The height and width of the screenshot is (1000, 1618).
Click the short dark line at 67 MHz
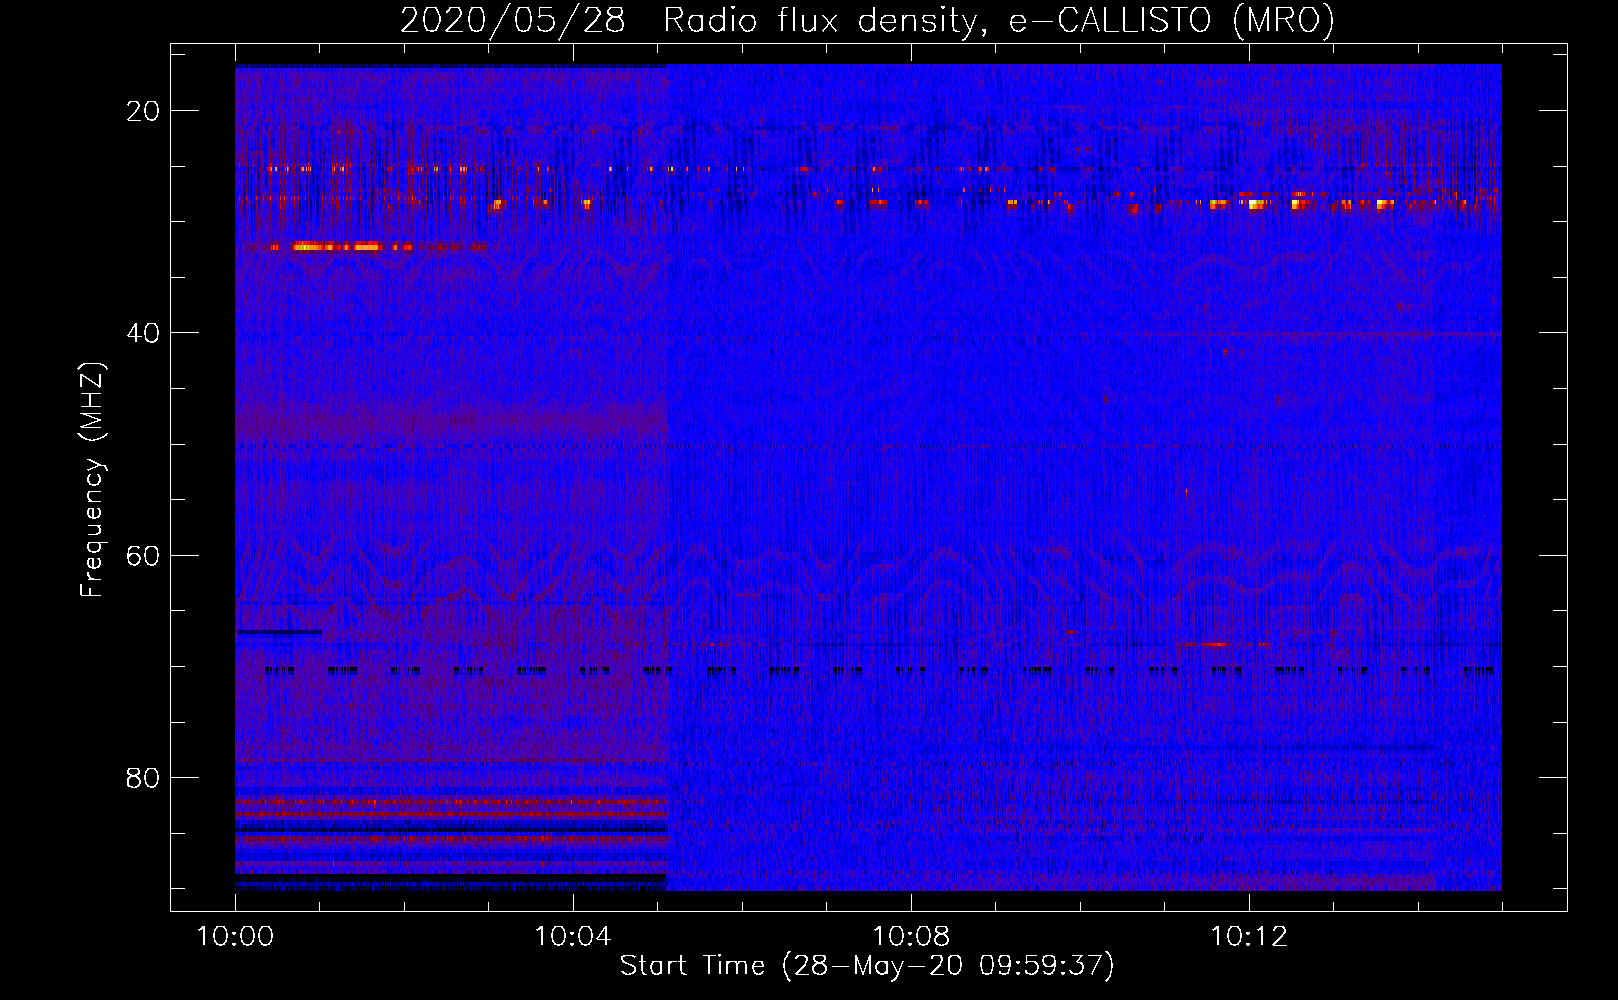[278, 632]
